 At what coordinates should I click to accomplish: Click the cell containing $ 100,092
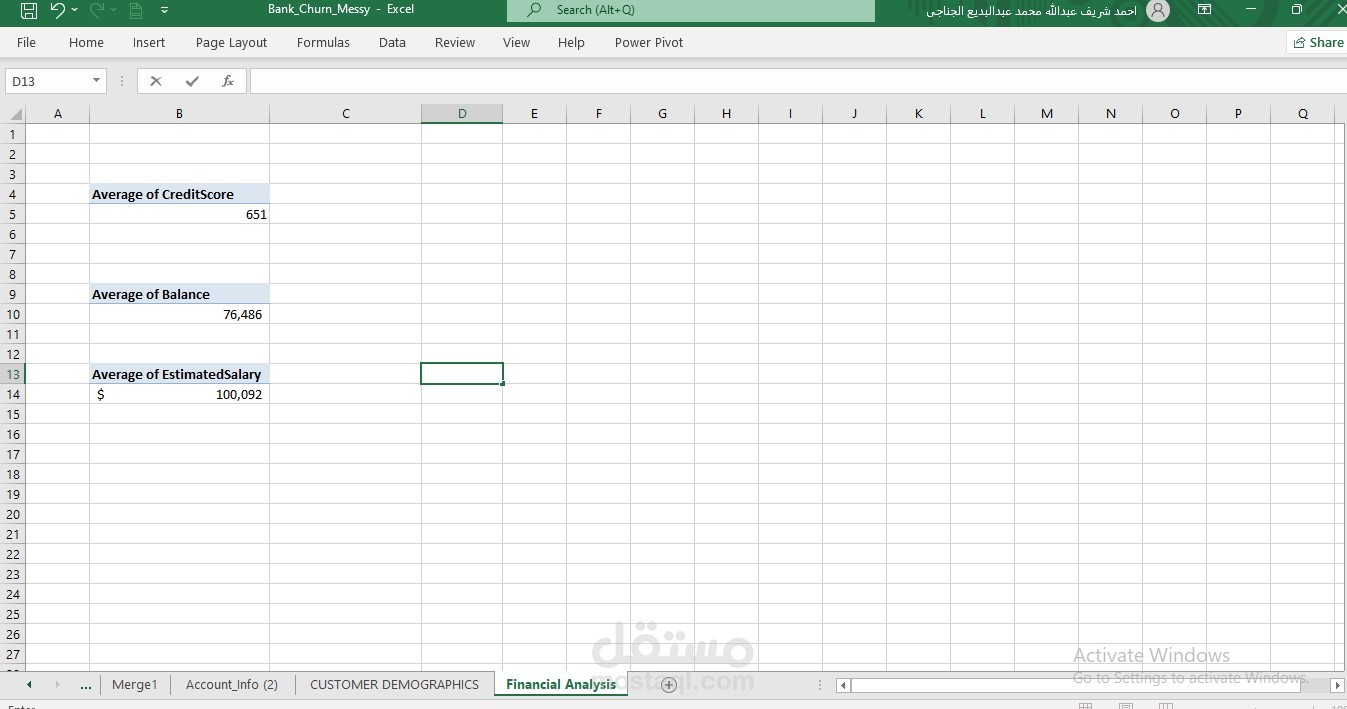(179, 394)
